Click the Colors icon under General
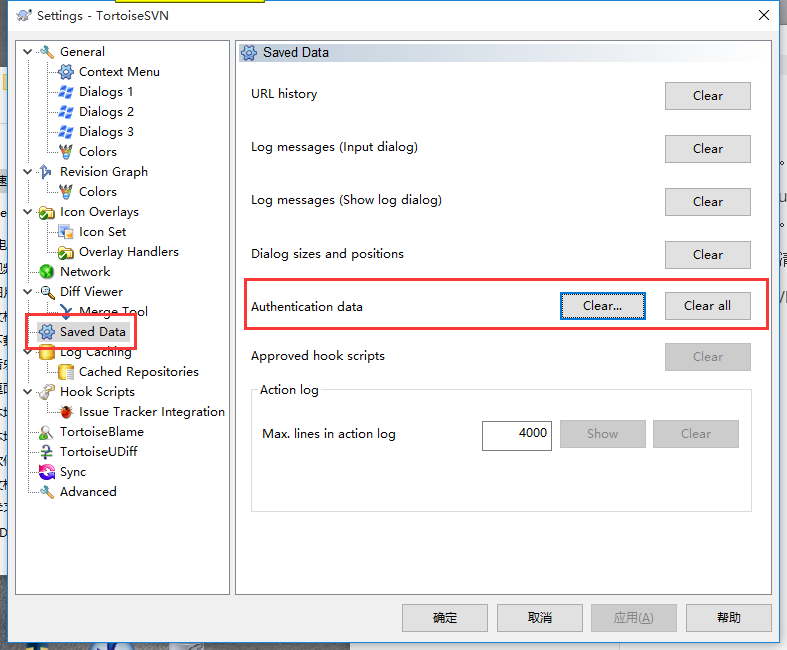The height and width of the screenshot is (650, 787). pos(66,152)
